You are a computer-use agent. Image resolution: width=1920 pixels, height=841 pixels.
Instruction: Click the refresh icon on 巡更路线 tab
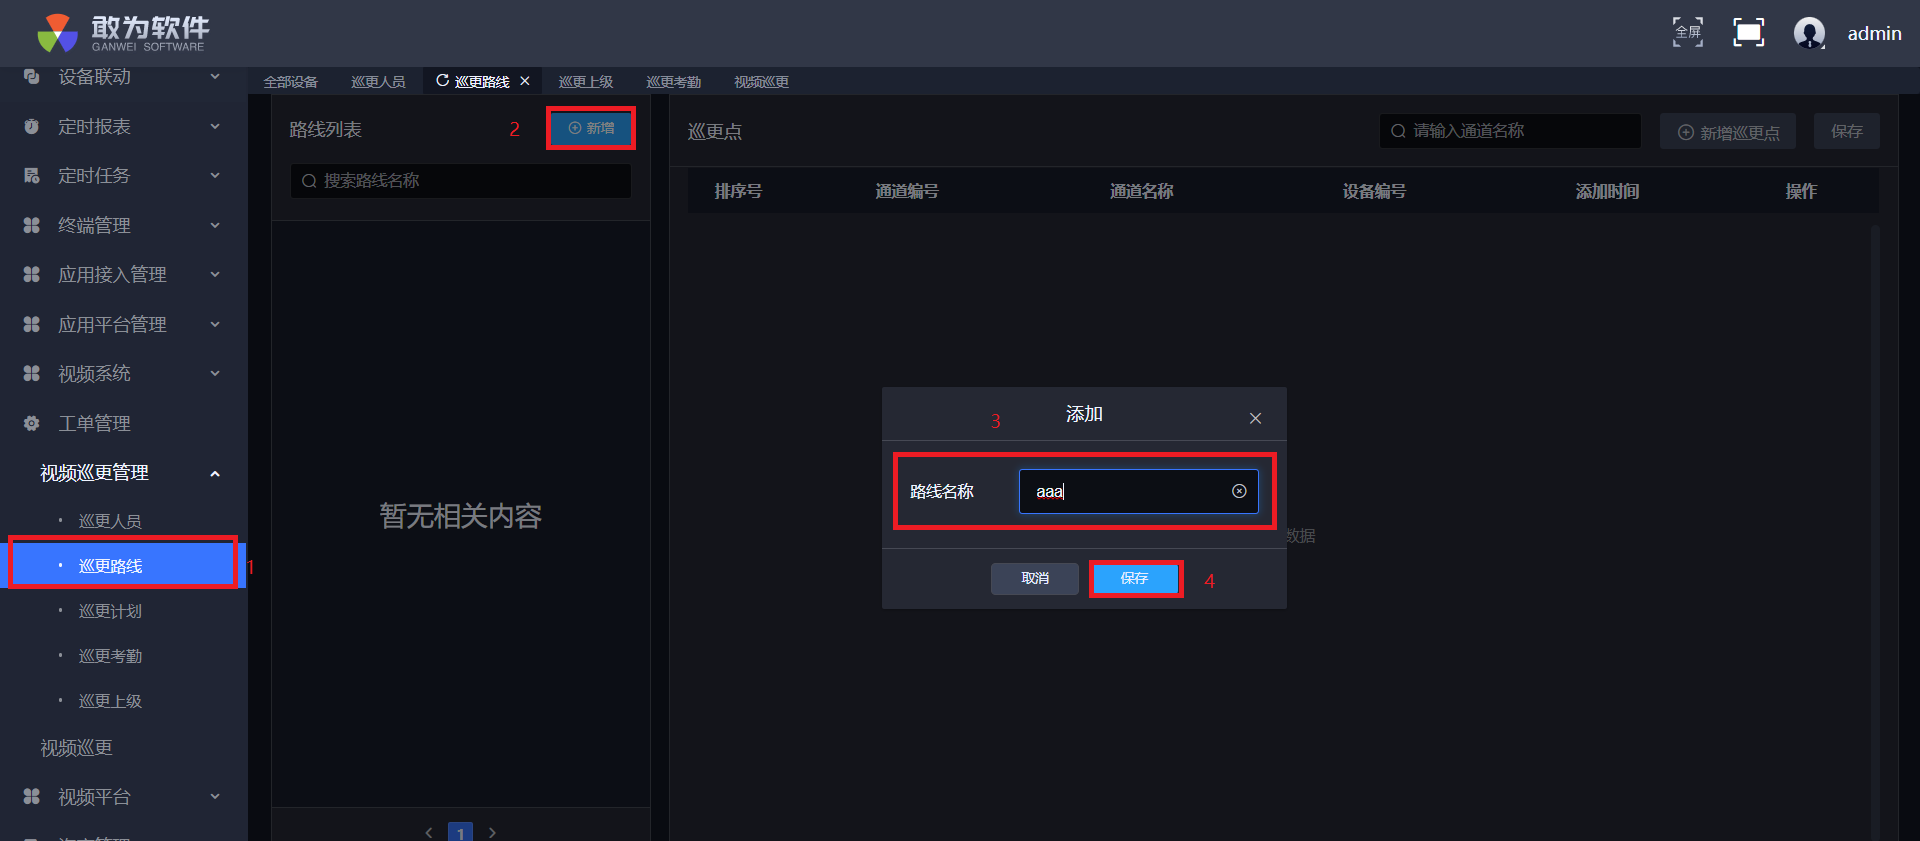pyautogui.click(x=442, y=81)
